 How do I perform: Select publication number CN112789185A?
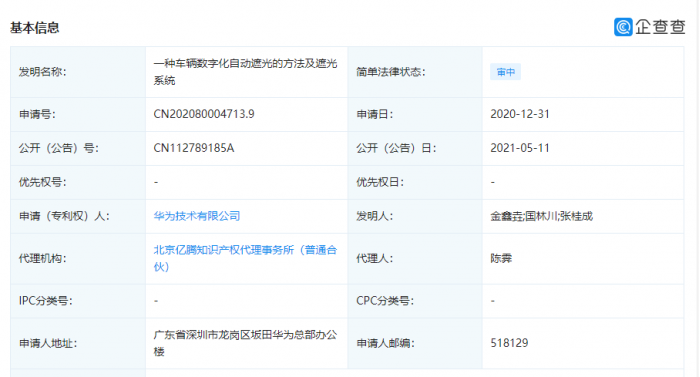tap(193, 148)
